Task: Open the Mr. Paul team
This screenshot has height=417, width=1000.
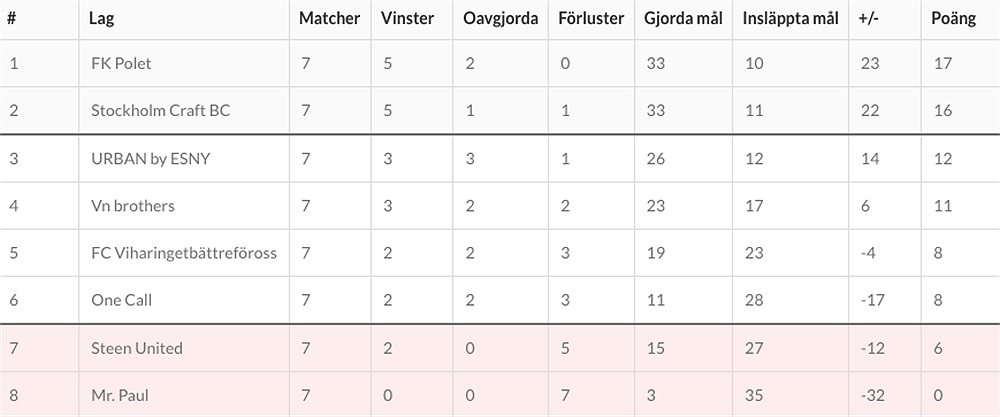Action: [121, 395]
